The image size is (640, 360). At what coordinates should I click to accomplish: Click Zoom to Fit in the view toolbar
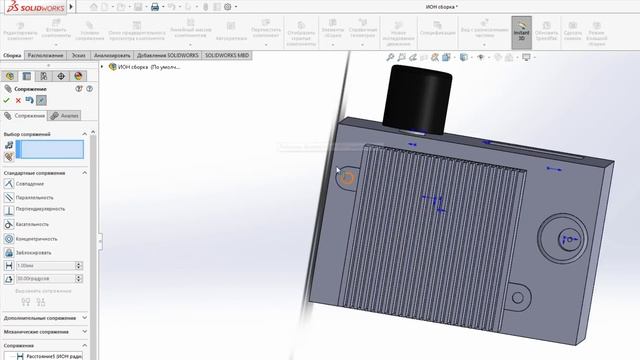(390, 58)
